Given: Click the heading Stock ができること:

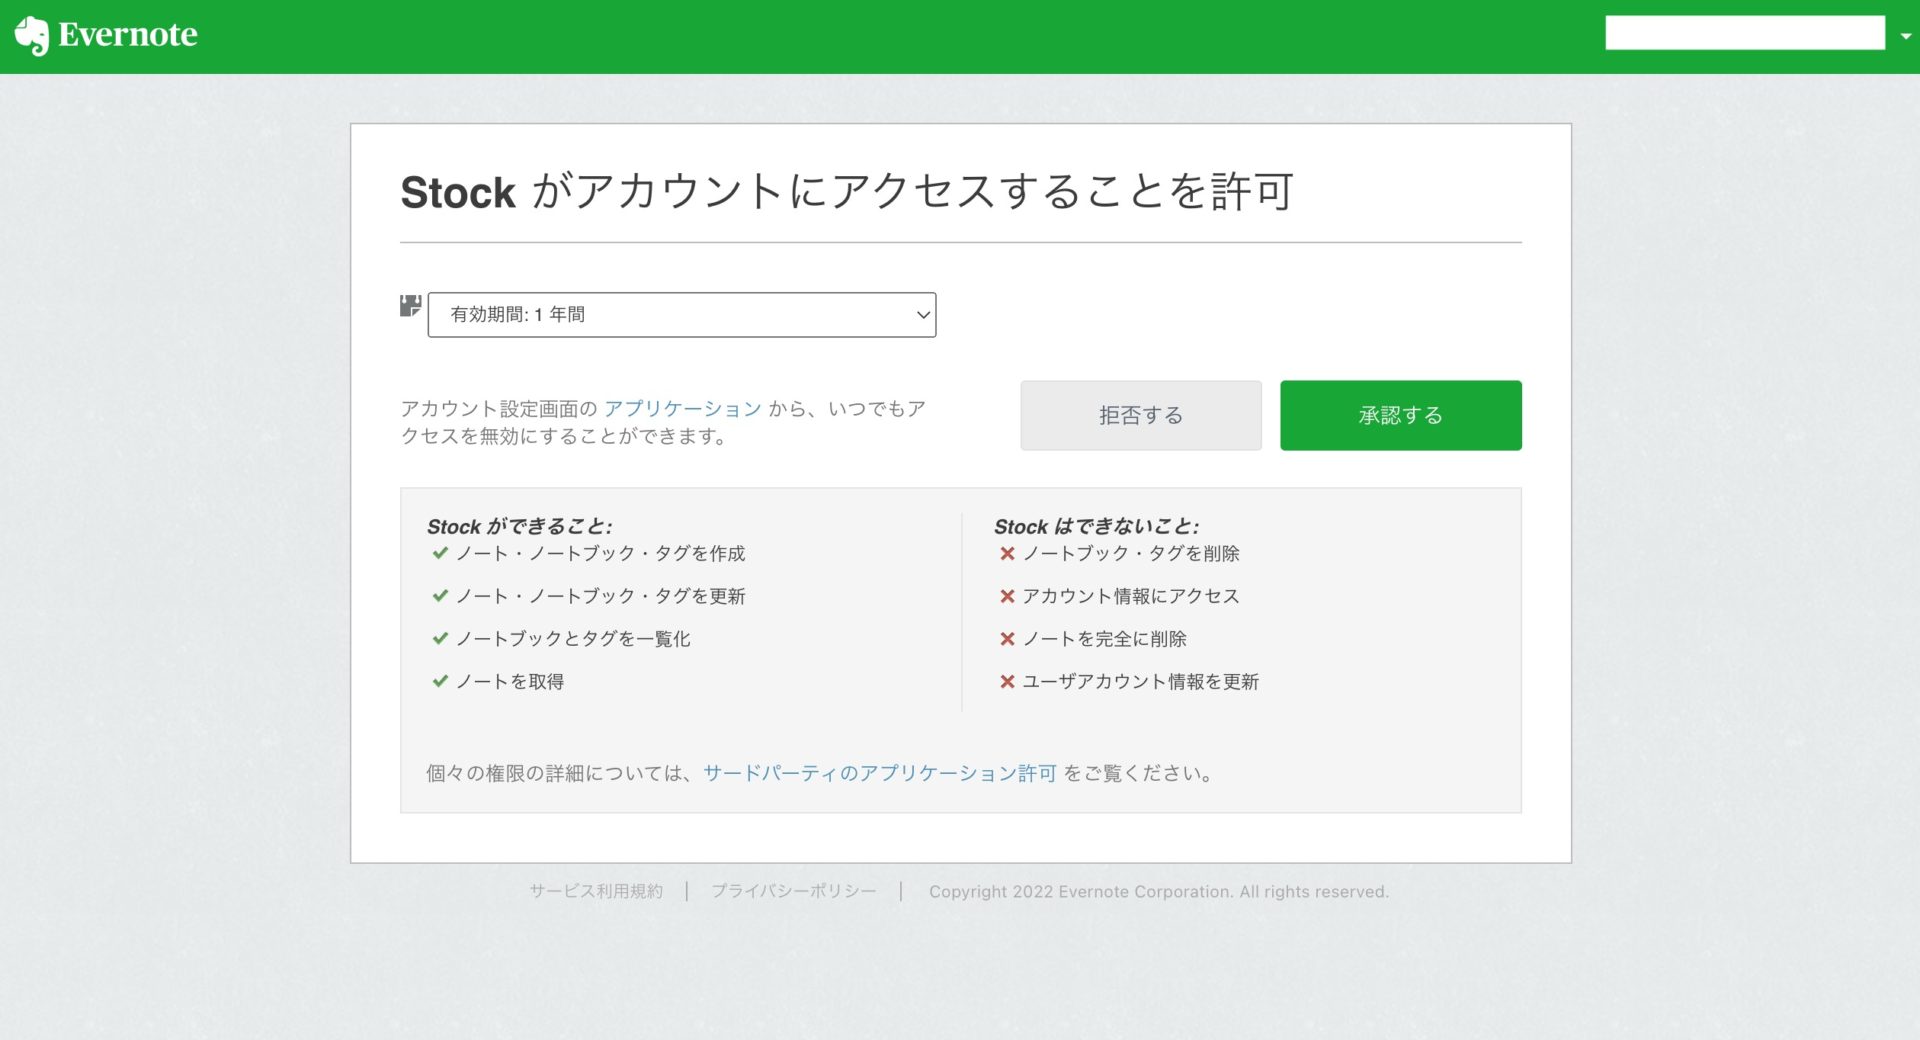Looking at the screenshot, I should 520,526.
